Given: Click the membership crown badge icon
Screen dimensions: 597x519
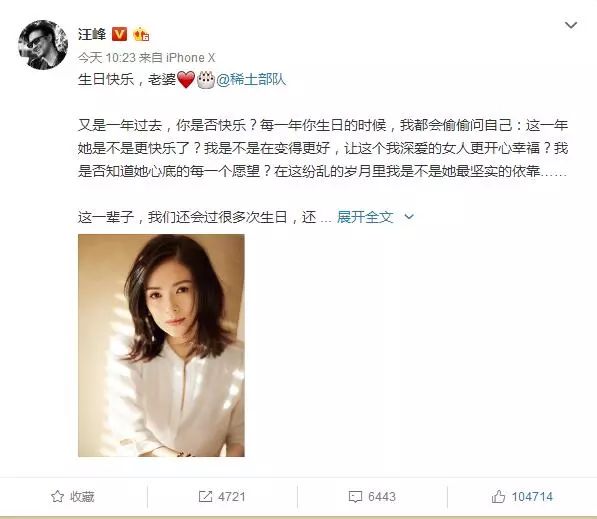Looking at the screenshot, I should (141, 35).
